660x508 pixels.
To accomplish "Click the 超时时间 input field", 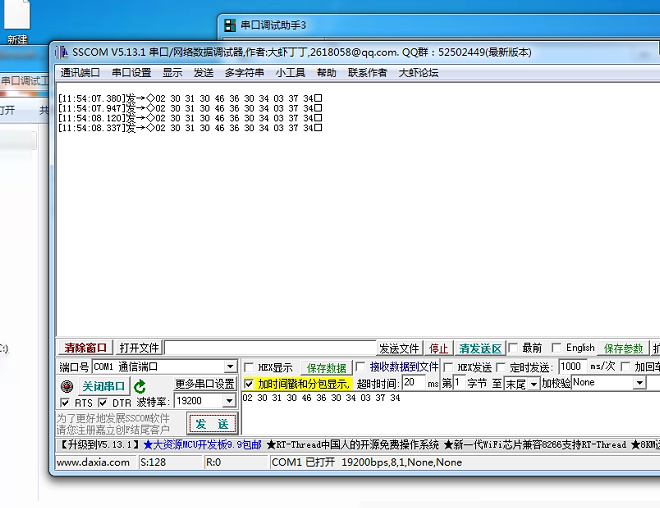I will 413,383.
